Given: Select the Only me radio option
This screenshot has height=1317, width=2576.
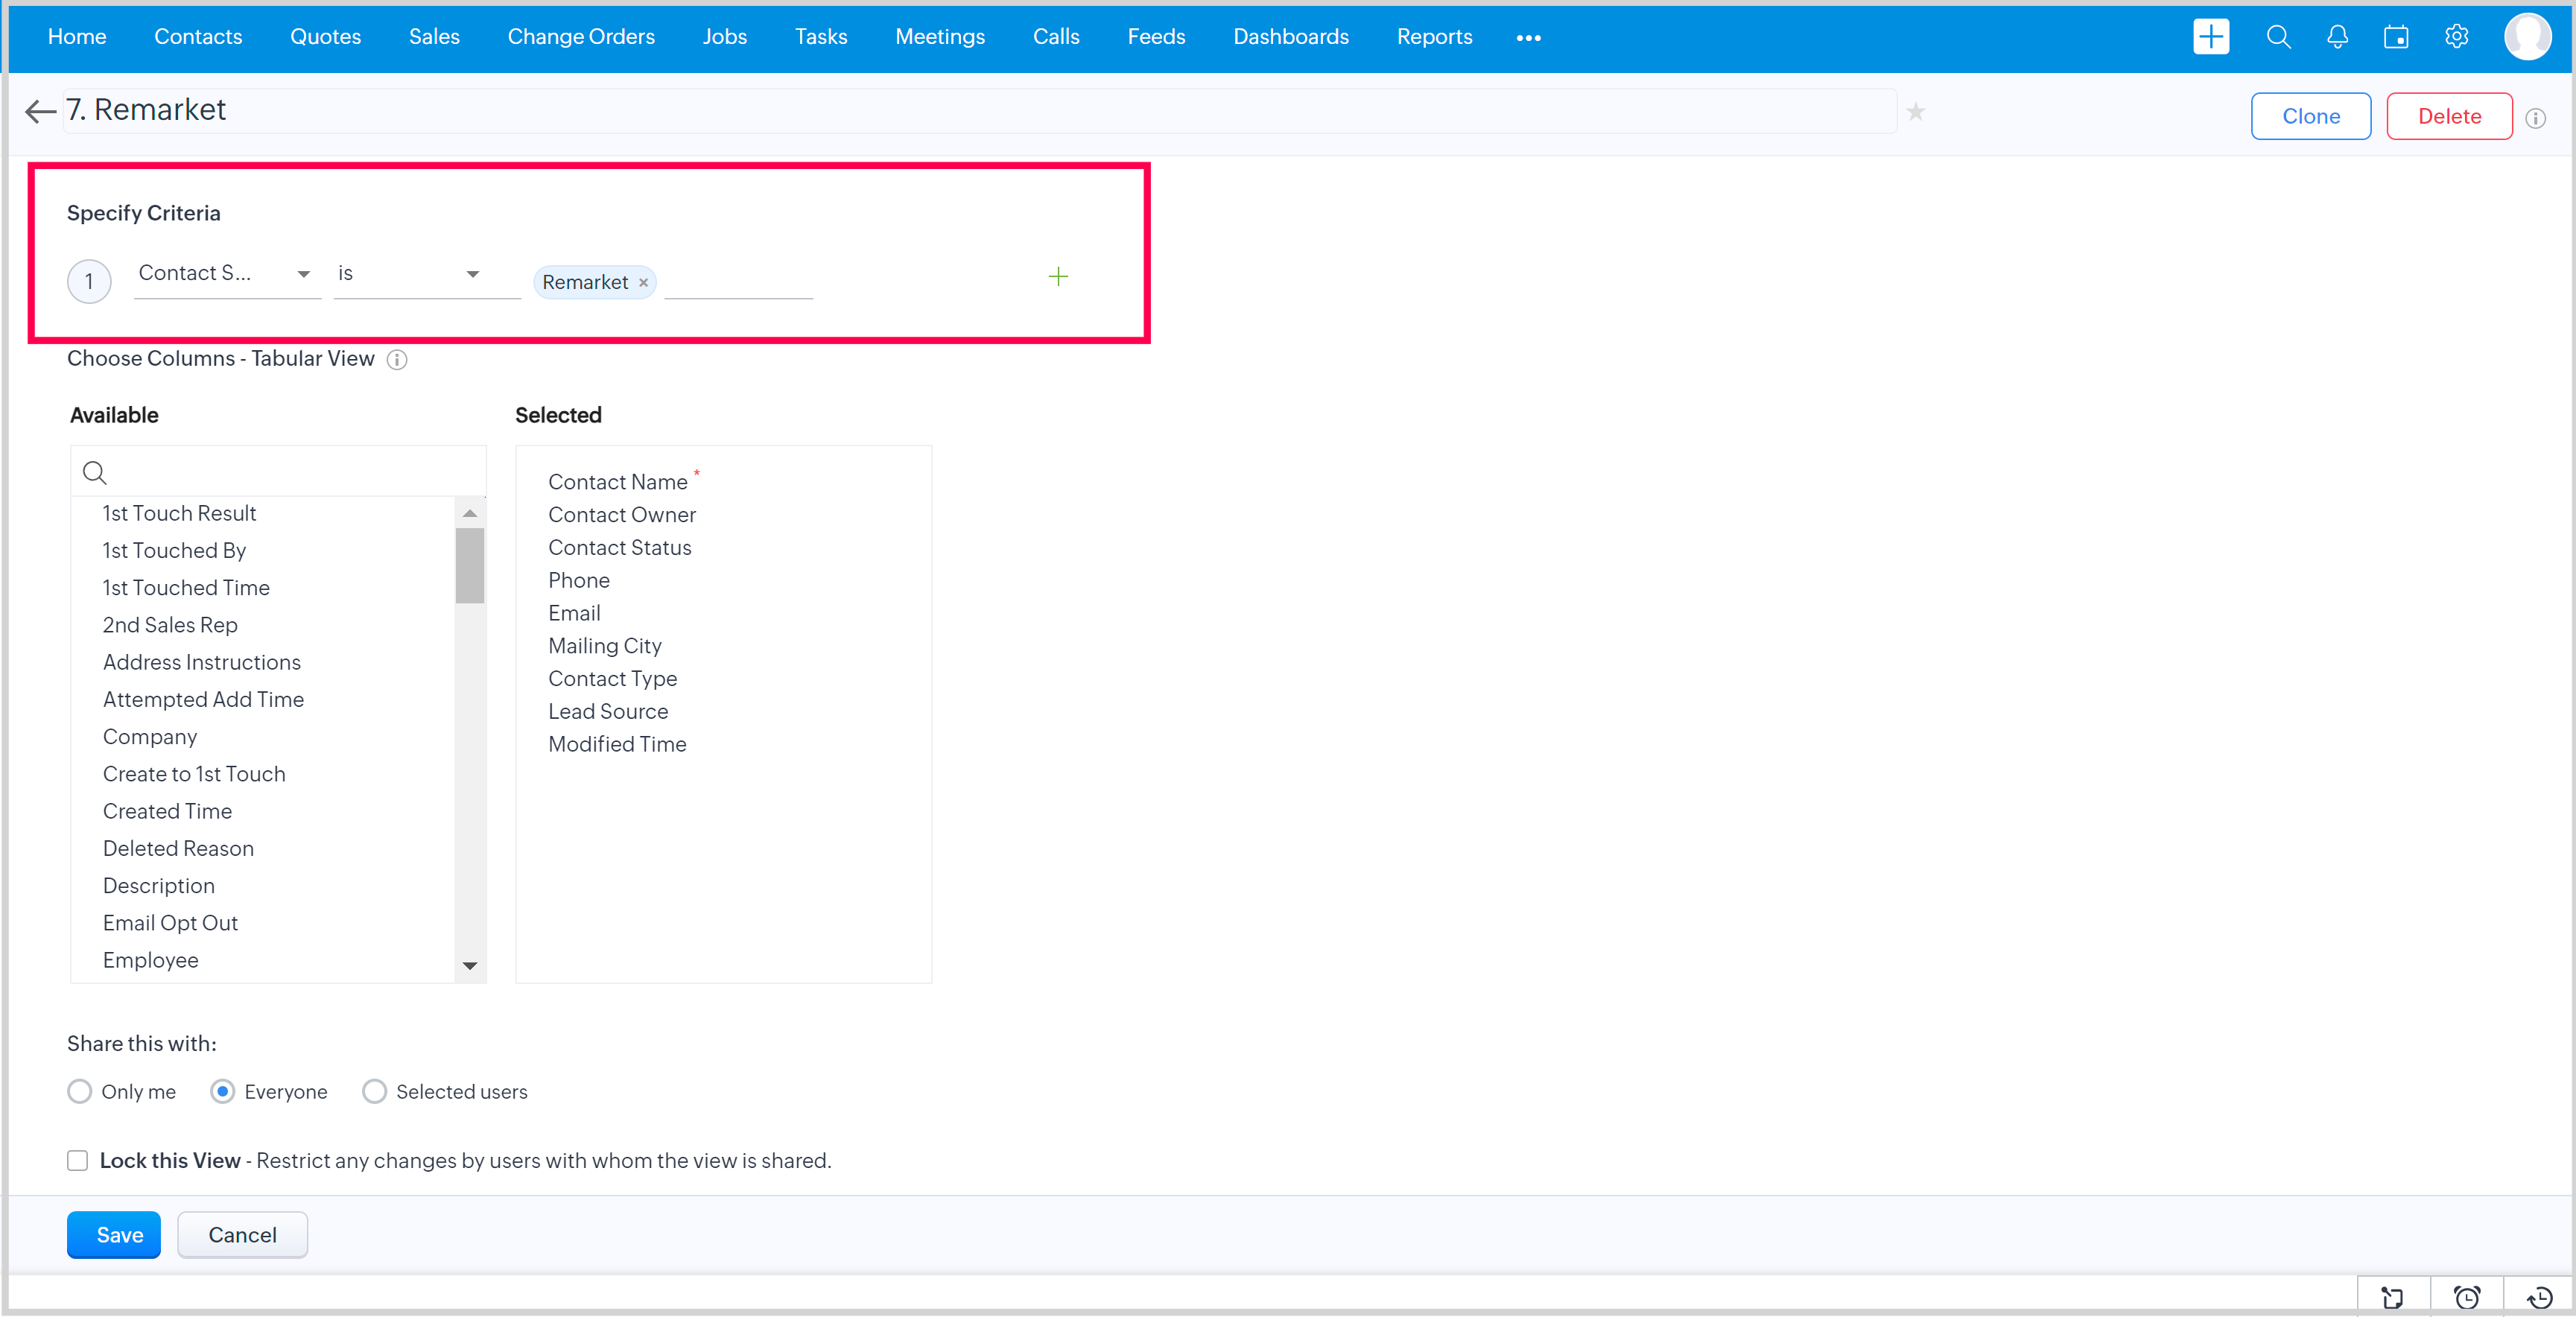Looking at the screenshot, I should point(80,1091).
